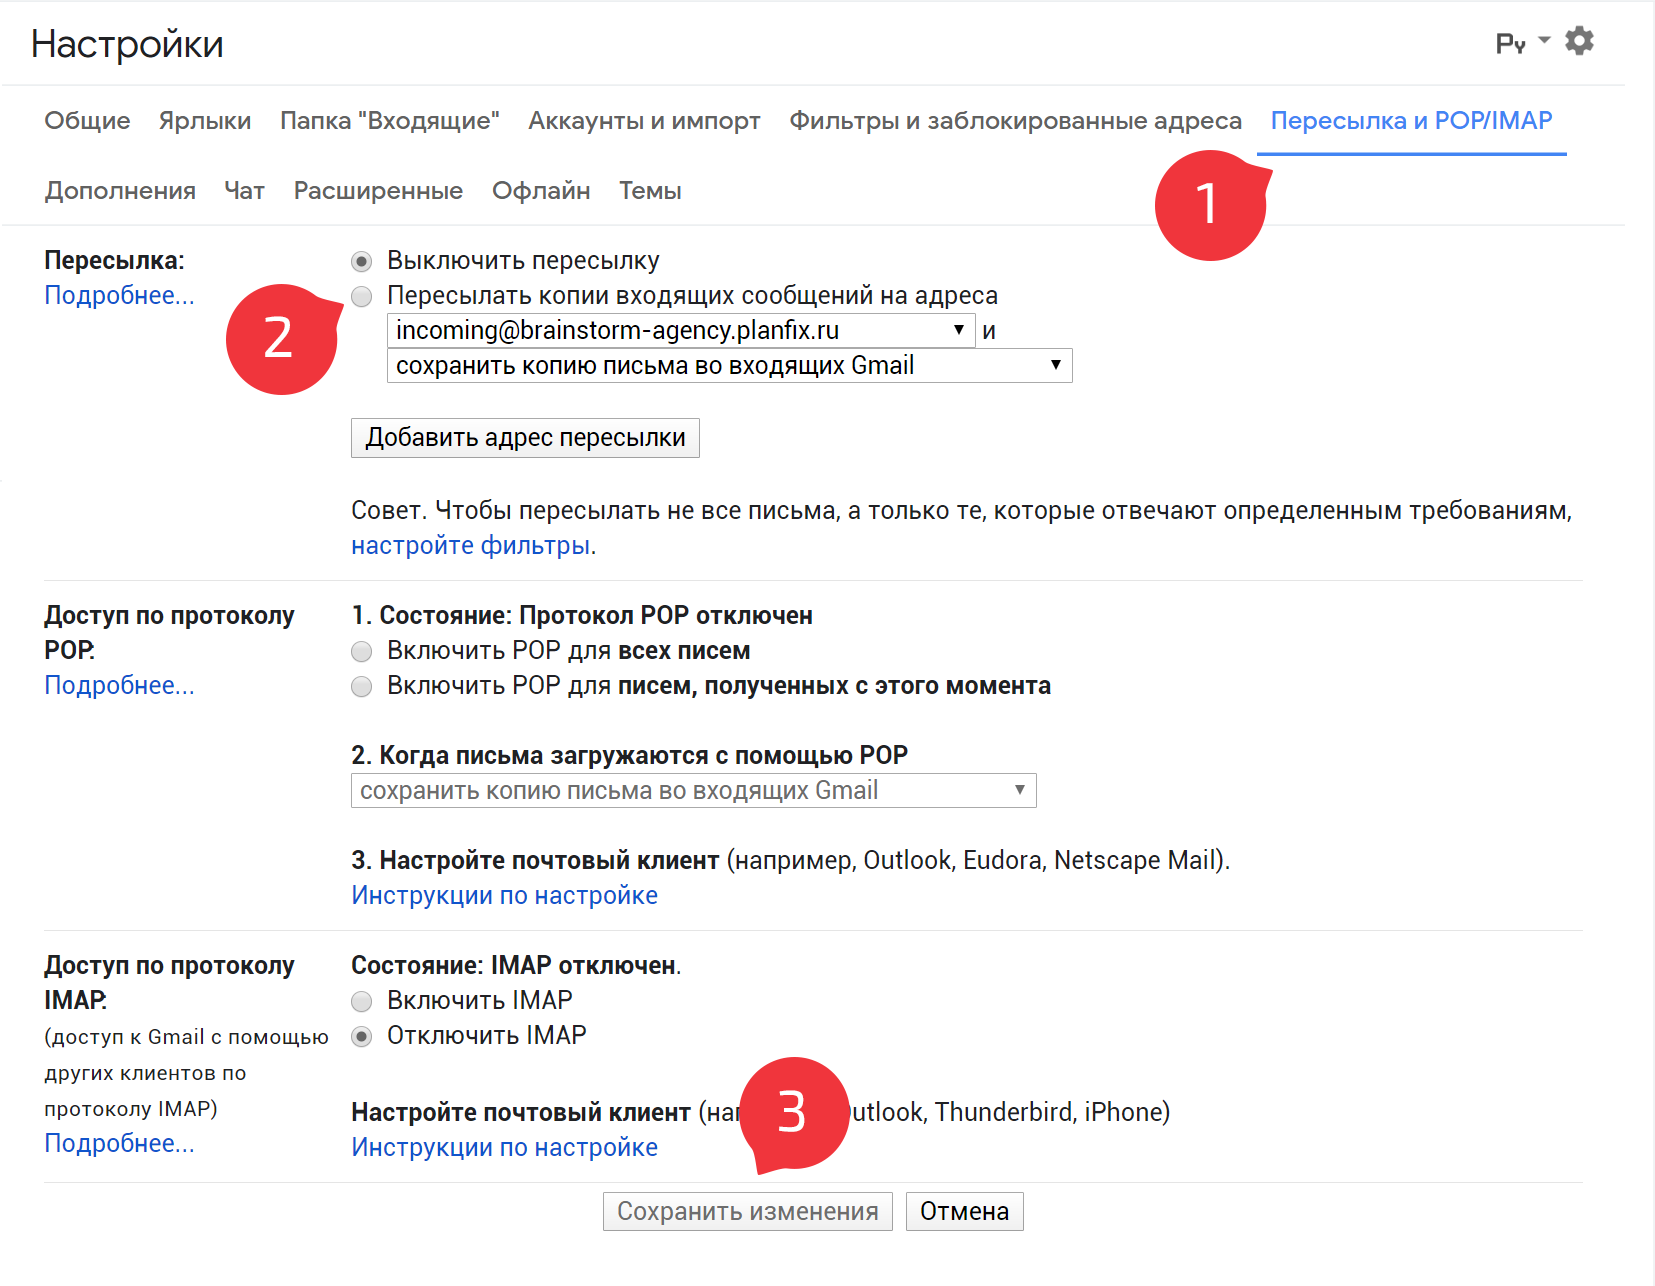The height and width of the screenshot is (1286, 1655).
Task: Follow the 'настройте фильтры' link
Action: tap(470, 545)
